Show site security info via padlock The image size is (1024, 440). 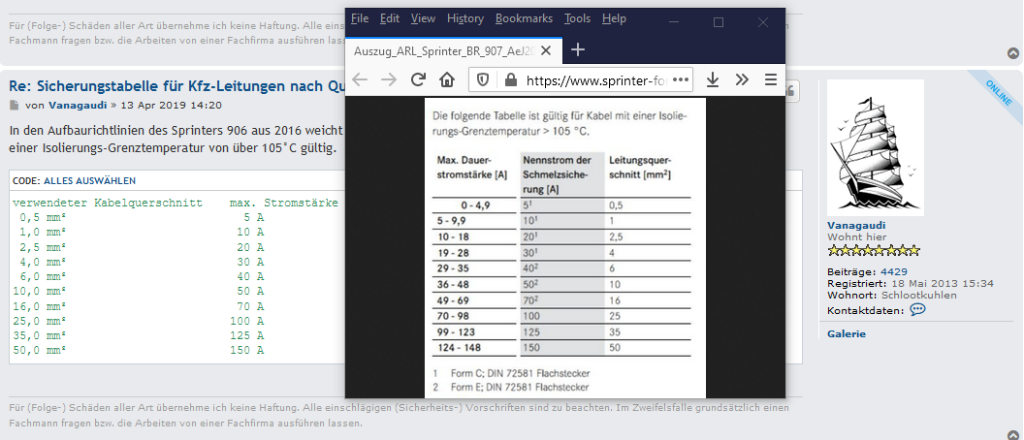(x=510, y=79)
